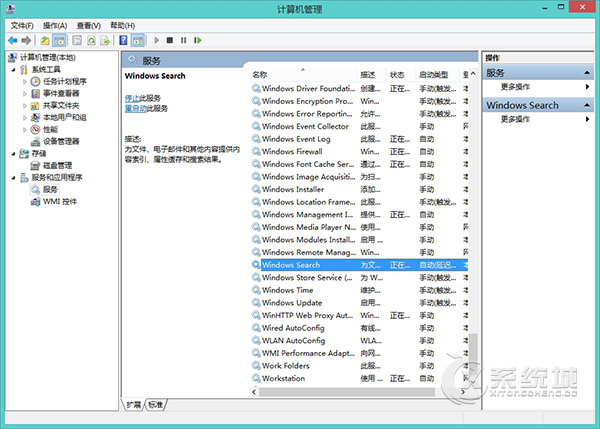600x429 pixels.
Task: Click the 停止 this service link
Action: pos(132,98)
